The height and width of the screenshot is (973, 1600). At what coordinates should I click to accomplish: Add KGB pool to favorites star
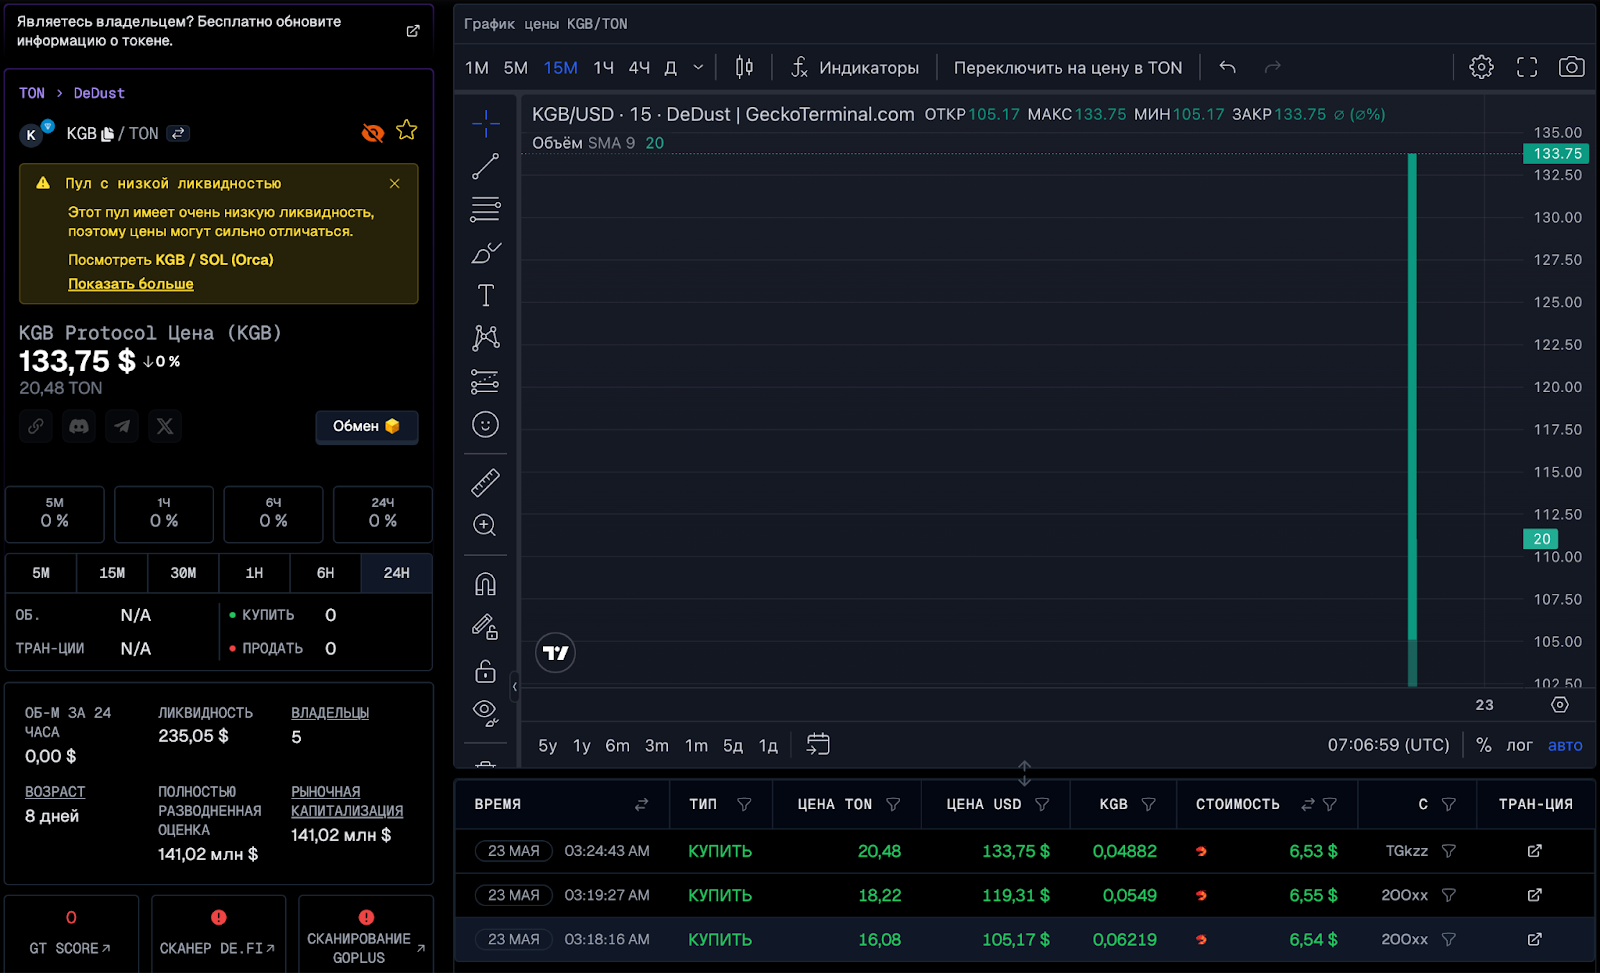[x=406, y=130]
